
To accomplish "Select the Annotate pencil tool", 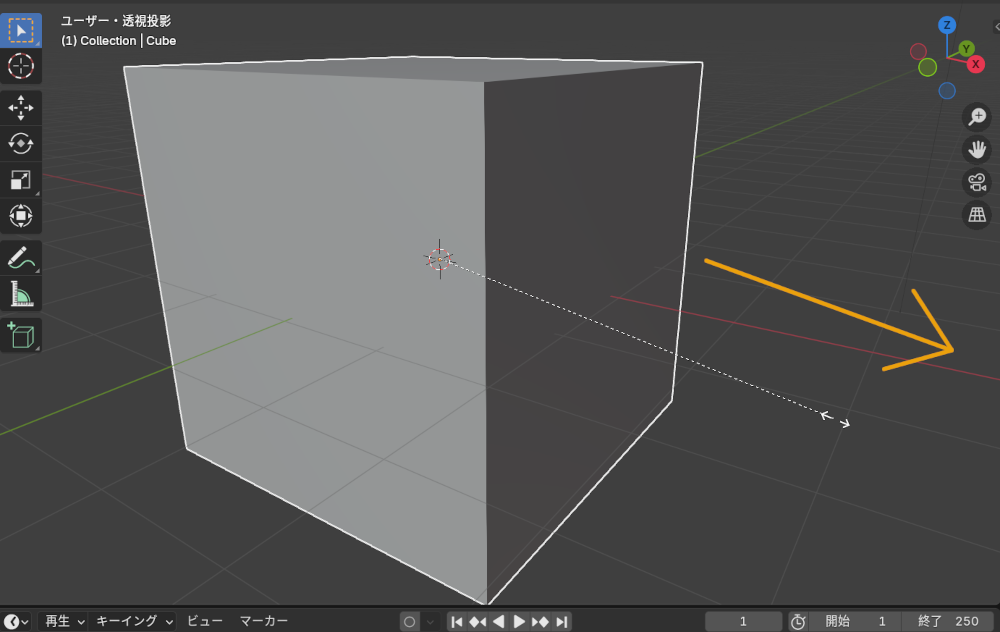I will point(20,258).
